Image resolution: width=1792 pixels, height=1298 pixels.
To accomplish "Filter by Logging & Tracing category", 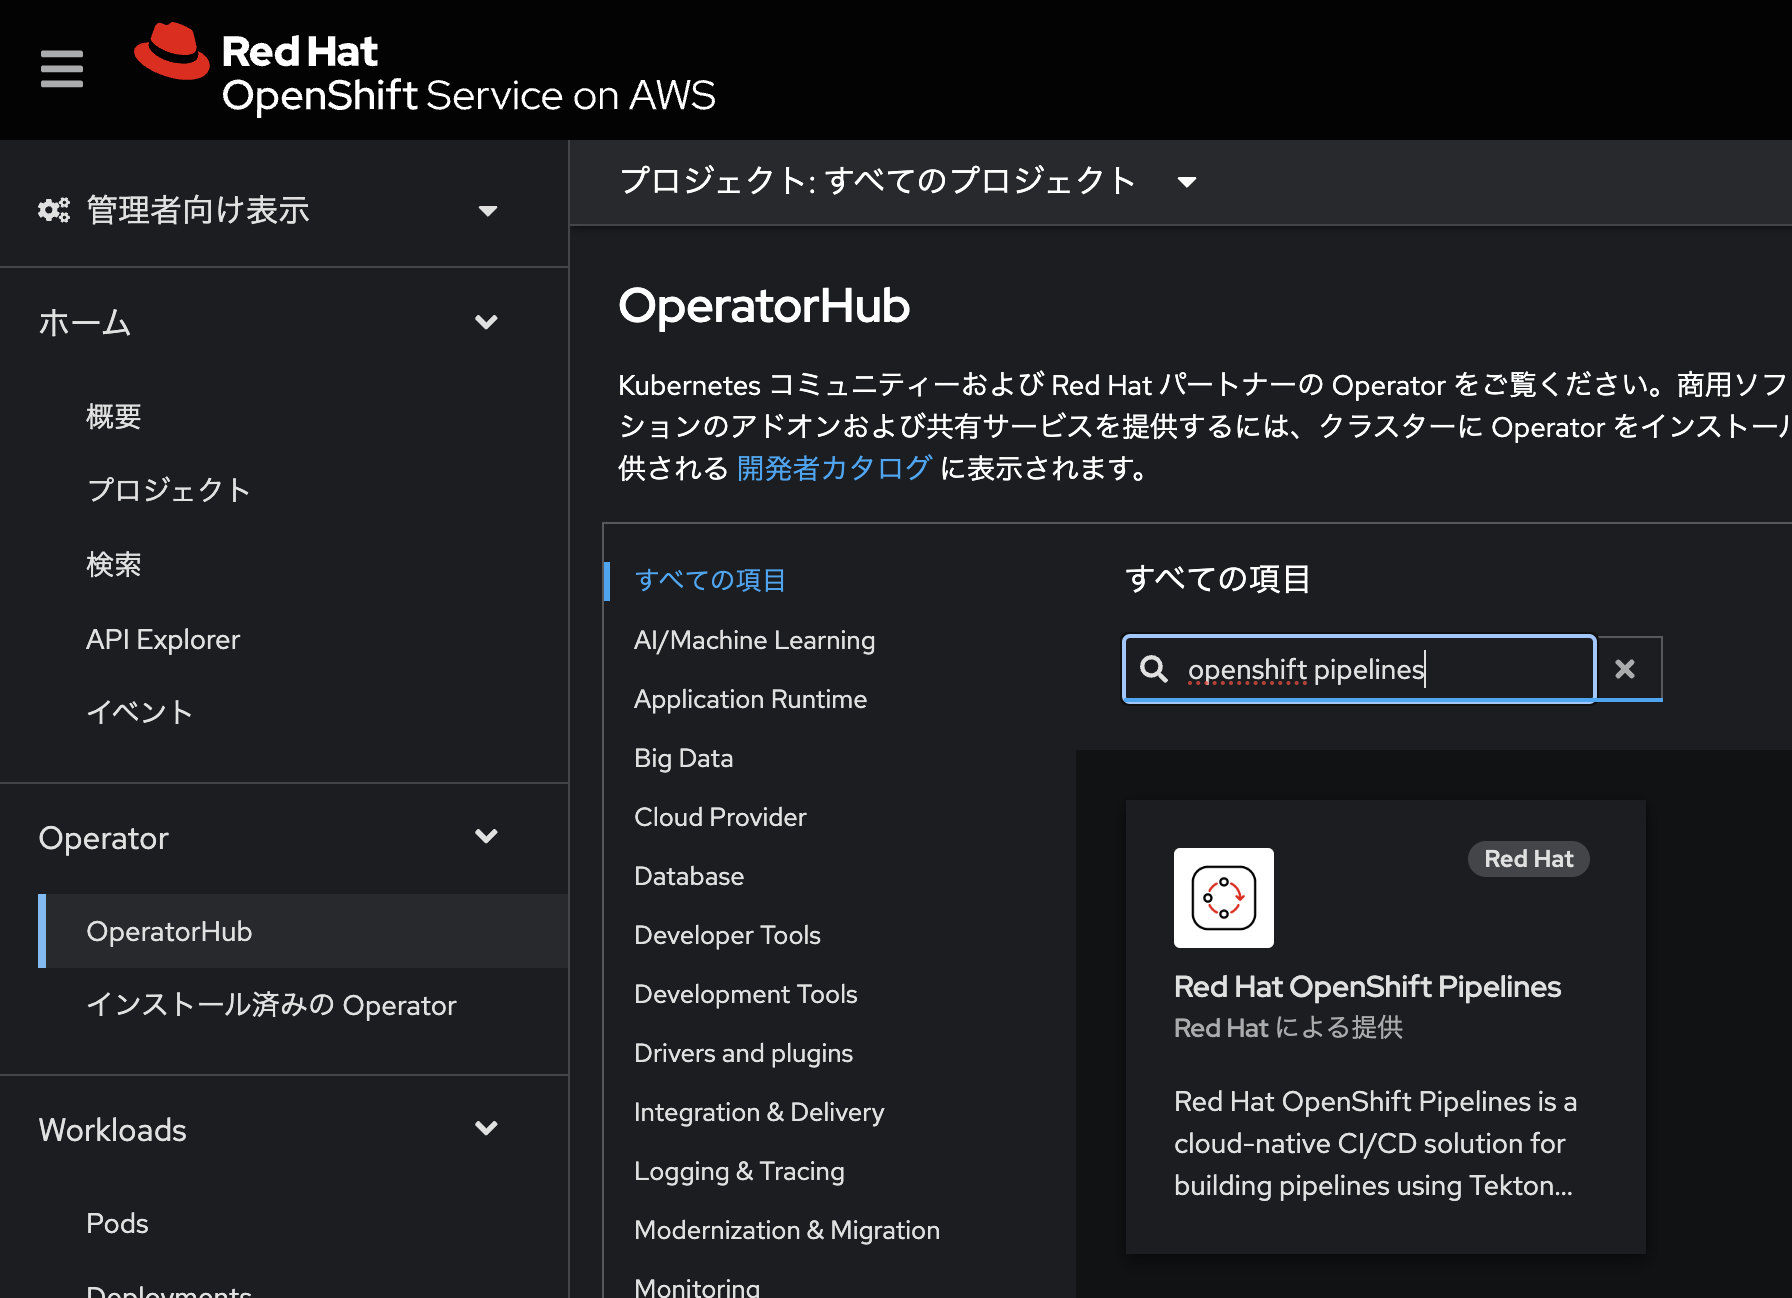I will click(739, 1171).
